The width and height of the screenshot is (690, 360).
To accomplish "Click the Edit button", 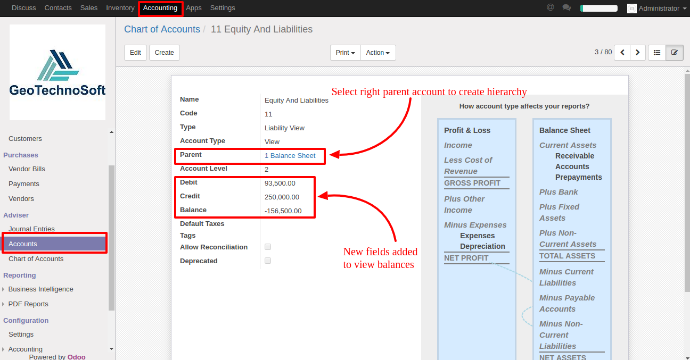I will point(135,52).
